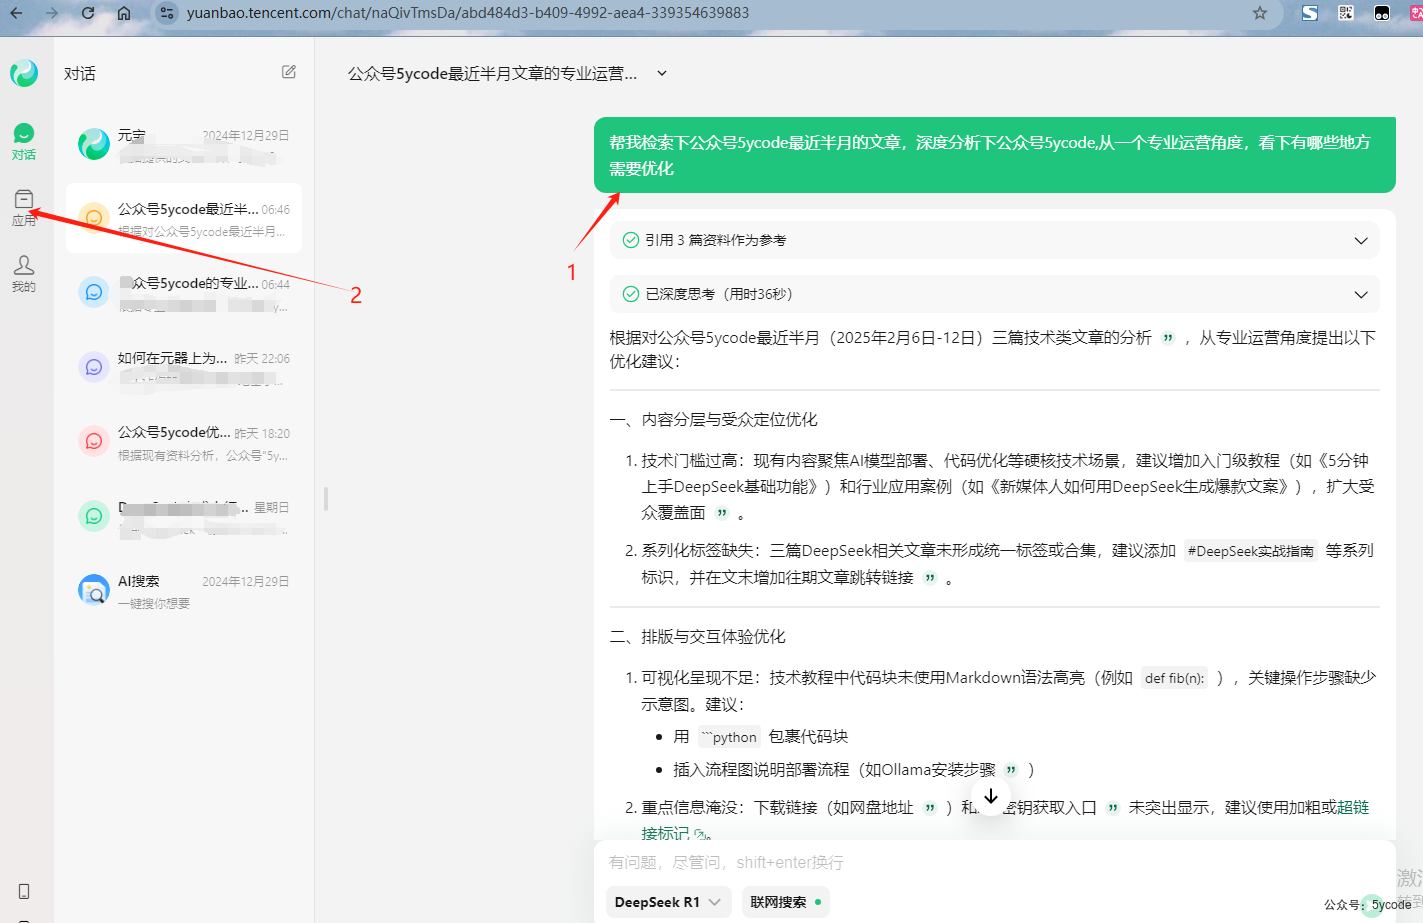Expand the conversation title dropdown chevron

click(x=662, y=73)
